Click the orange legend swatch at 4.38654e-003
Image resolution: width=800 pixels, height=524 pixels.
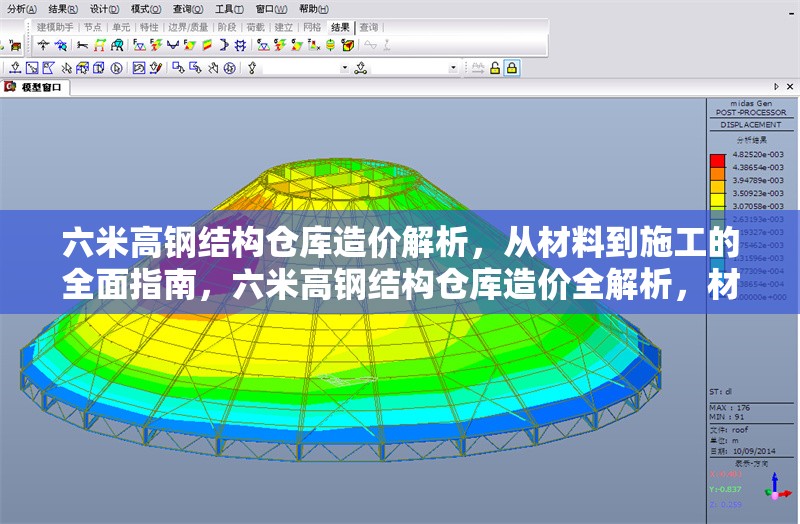[717, 173]
